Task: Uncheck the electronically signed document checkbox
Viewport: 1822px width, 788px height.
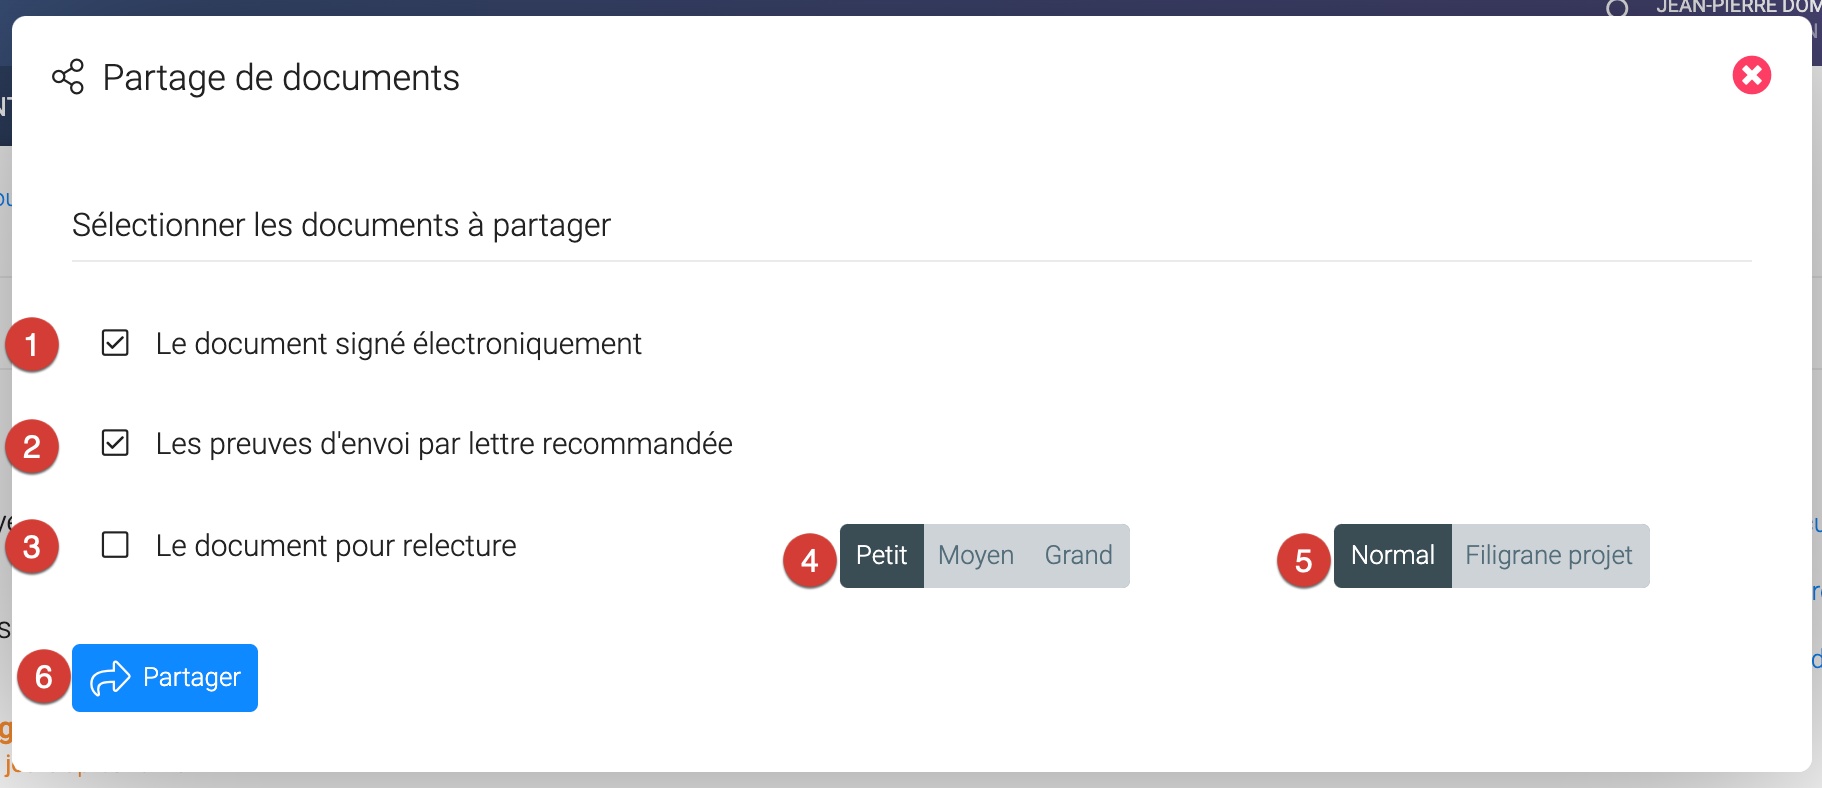Action: (x=115, y=343)
